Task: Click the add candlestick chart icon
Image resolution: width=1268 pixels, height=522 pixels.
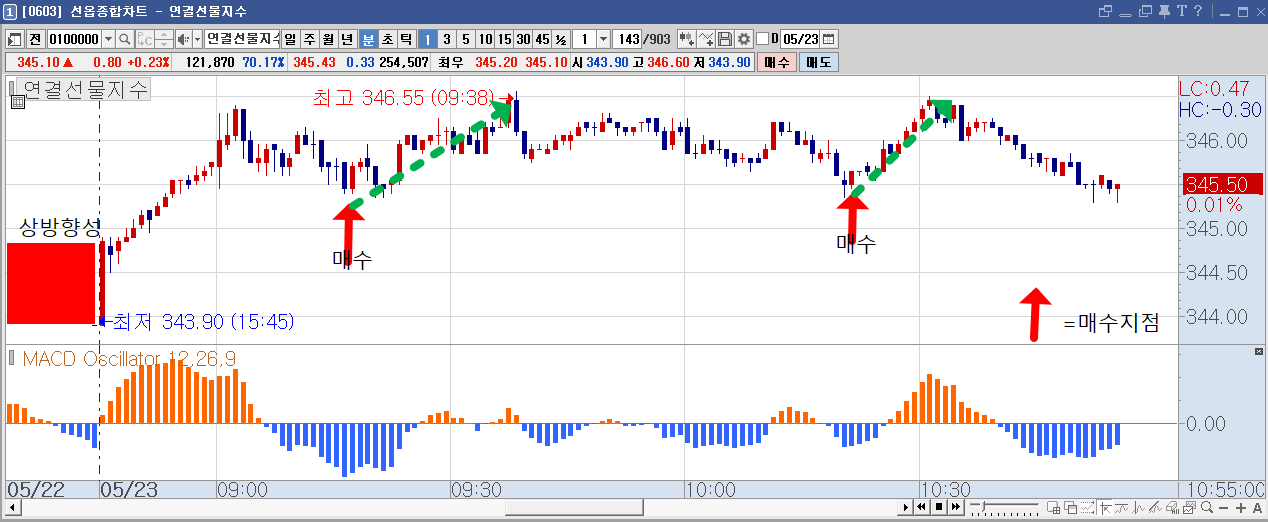Action: [x=687, y=39]
